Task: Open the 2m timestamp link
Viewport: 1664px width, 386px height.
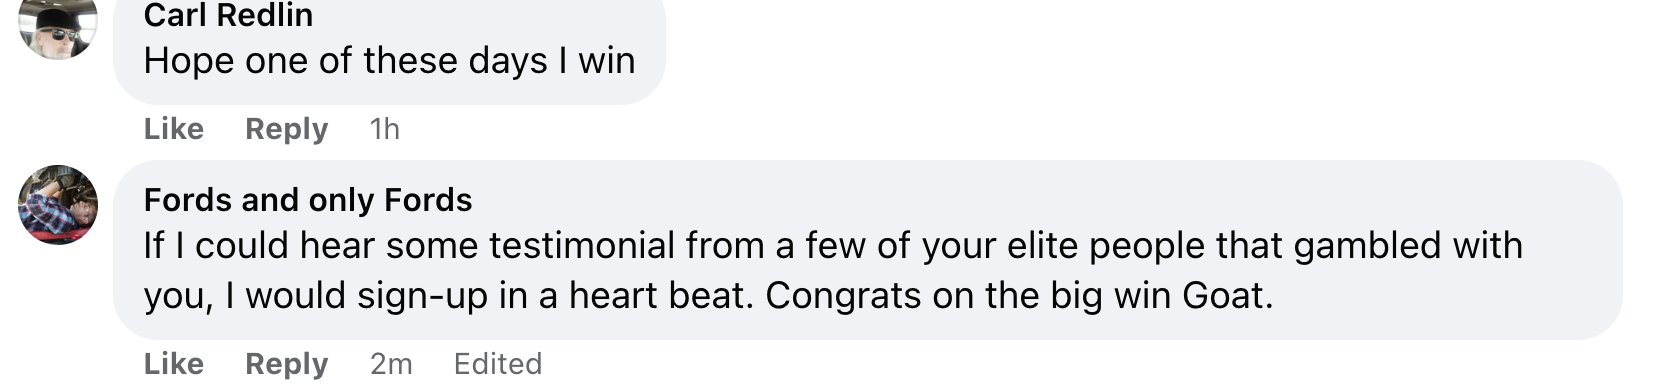Action: coord(391,364)
